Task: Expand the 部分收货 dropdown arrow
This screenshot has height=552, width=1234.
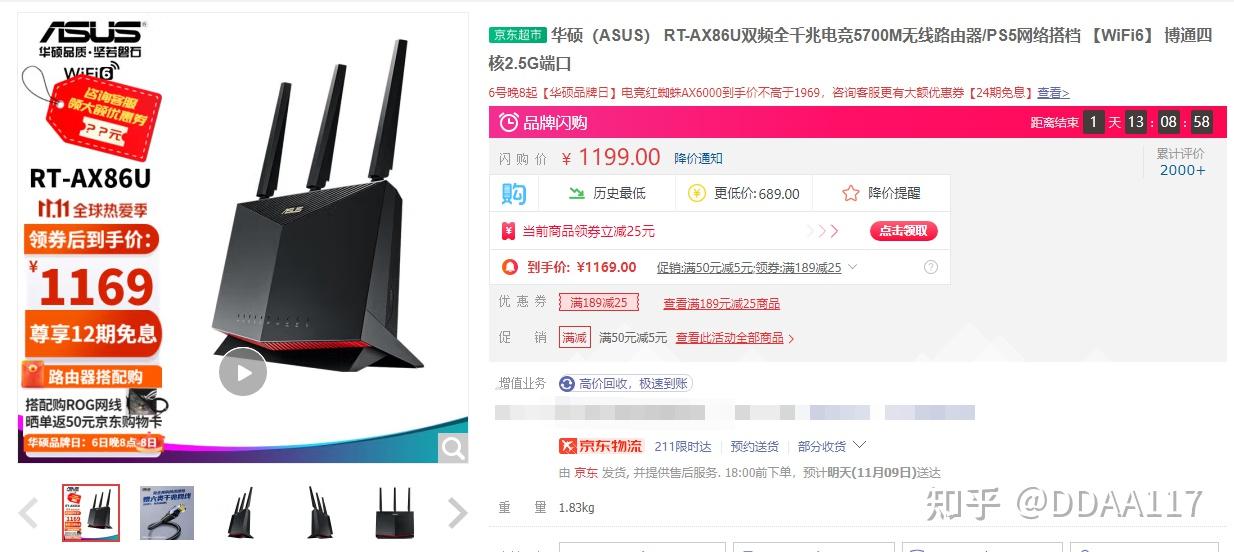Action: point(858,445)
